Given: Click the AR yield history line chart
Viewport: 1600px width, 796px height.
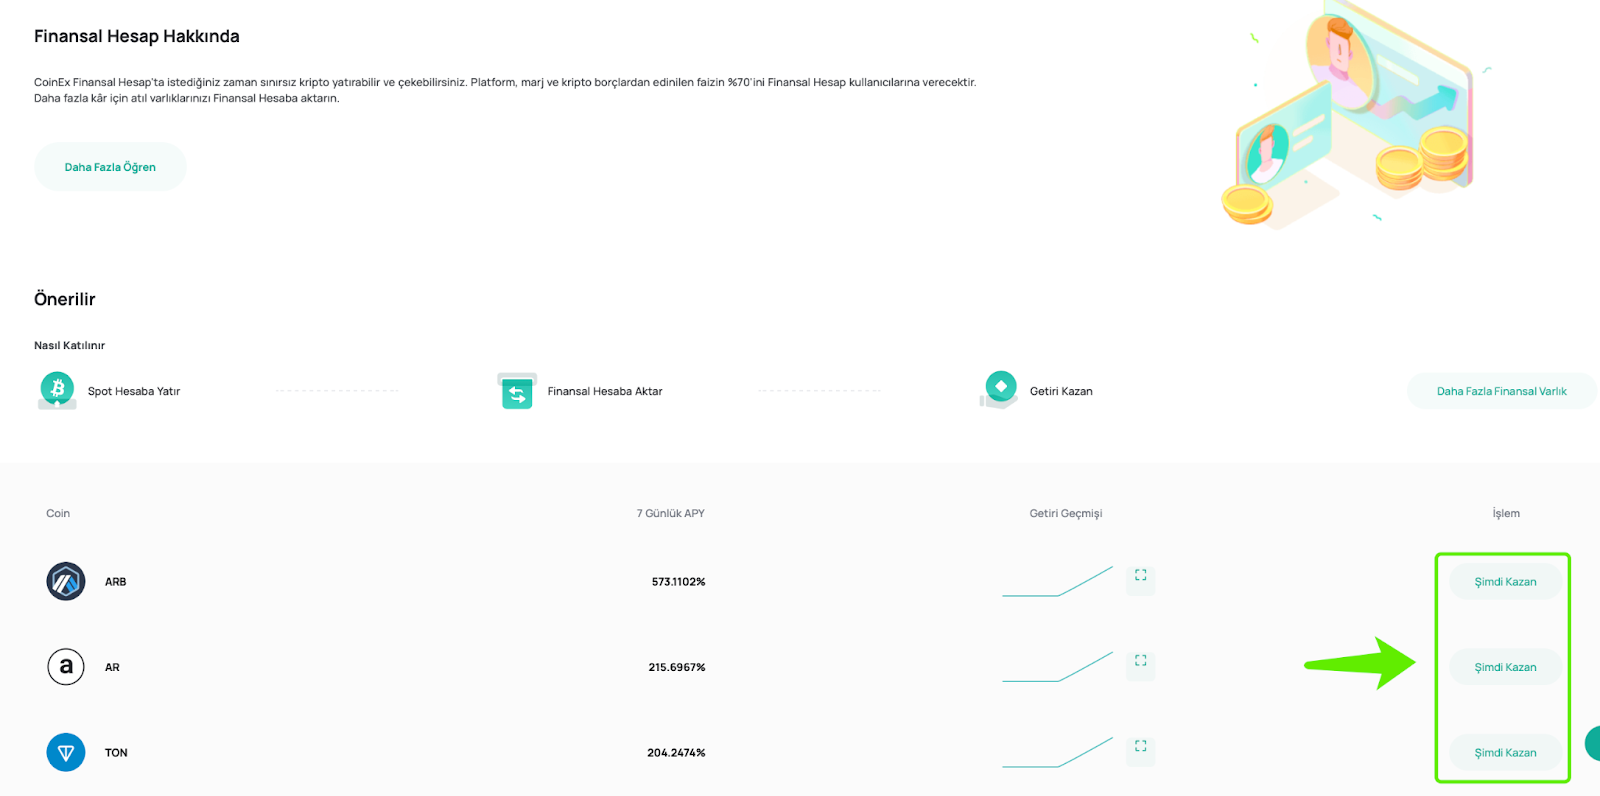Looking at the screenshot, I should point(1058,667).
